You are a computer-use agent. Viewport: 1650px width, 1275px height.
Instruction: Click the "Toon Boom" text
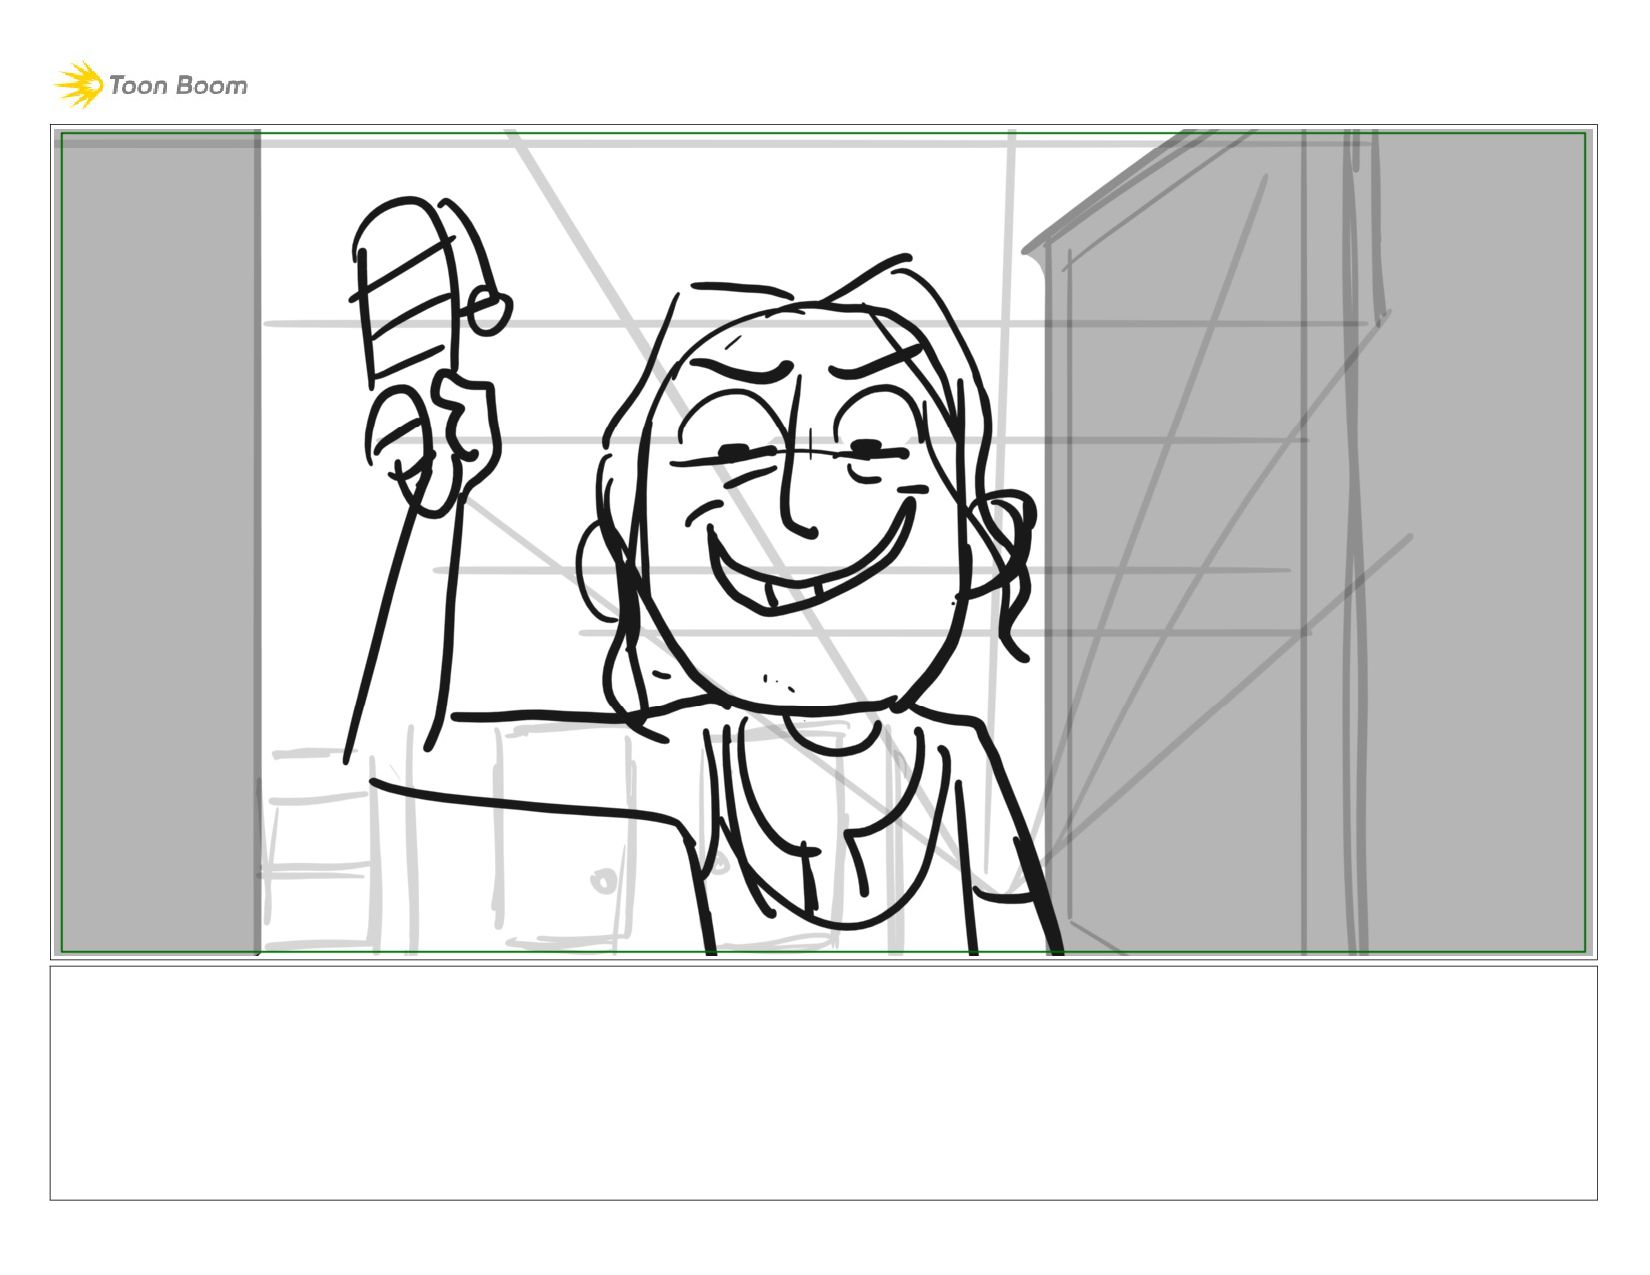178,85
